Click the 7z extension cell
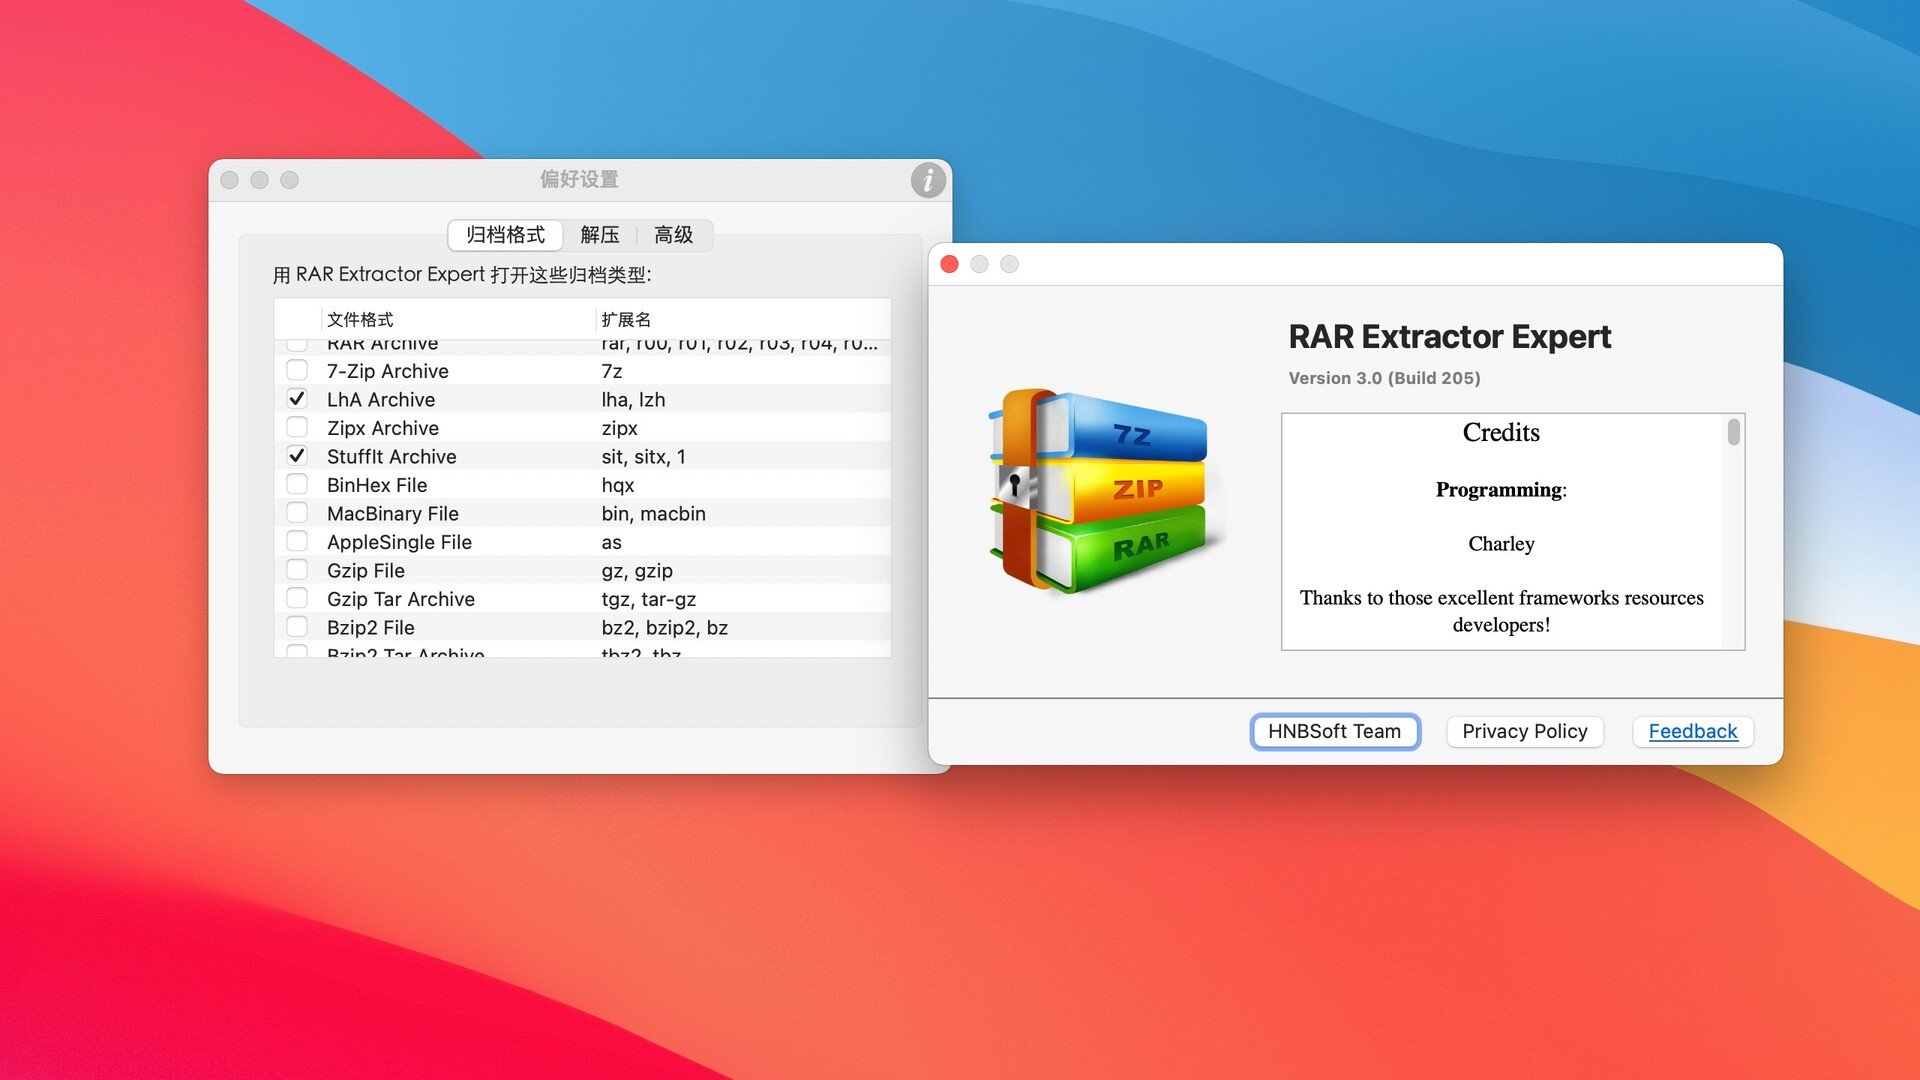 611,371
